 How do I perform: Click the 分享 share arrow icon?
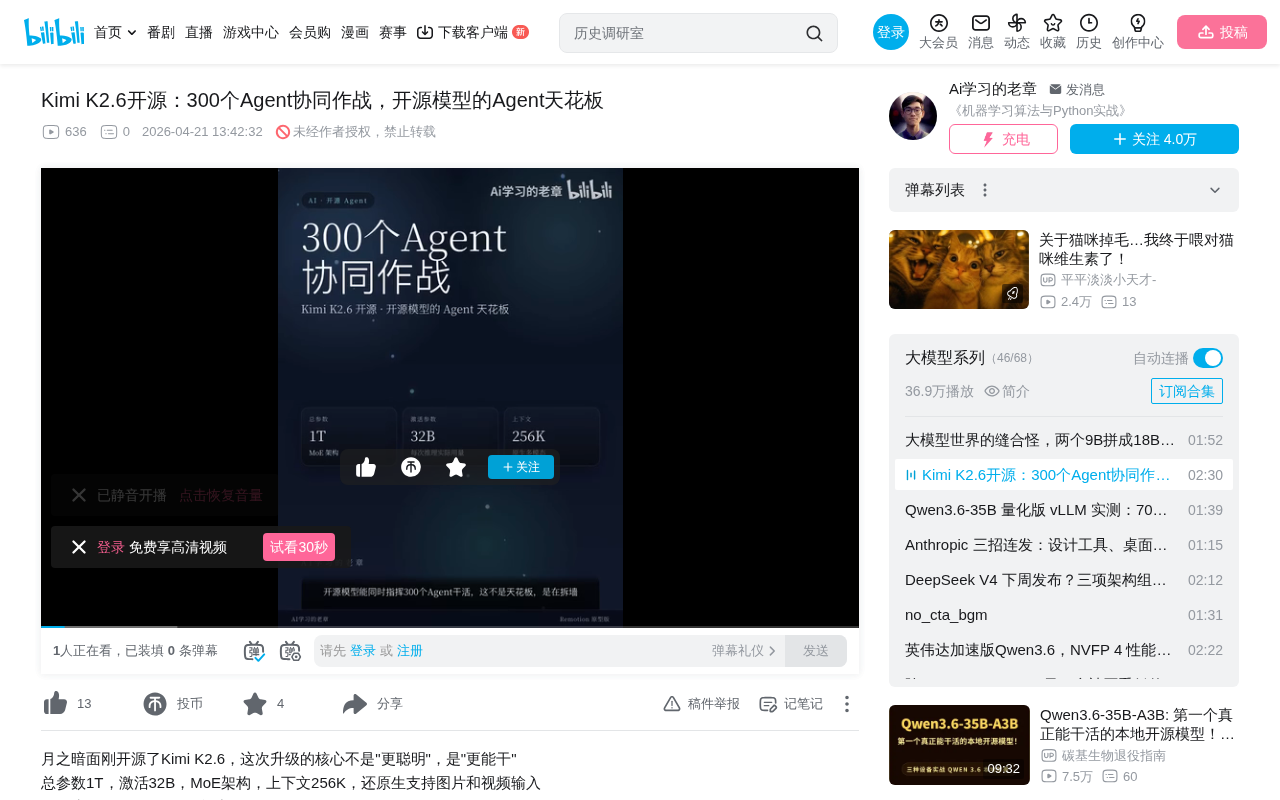(355, 704)
